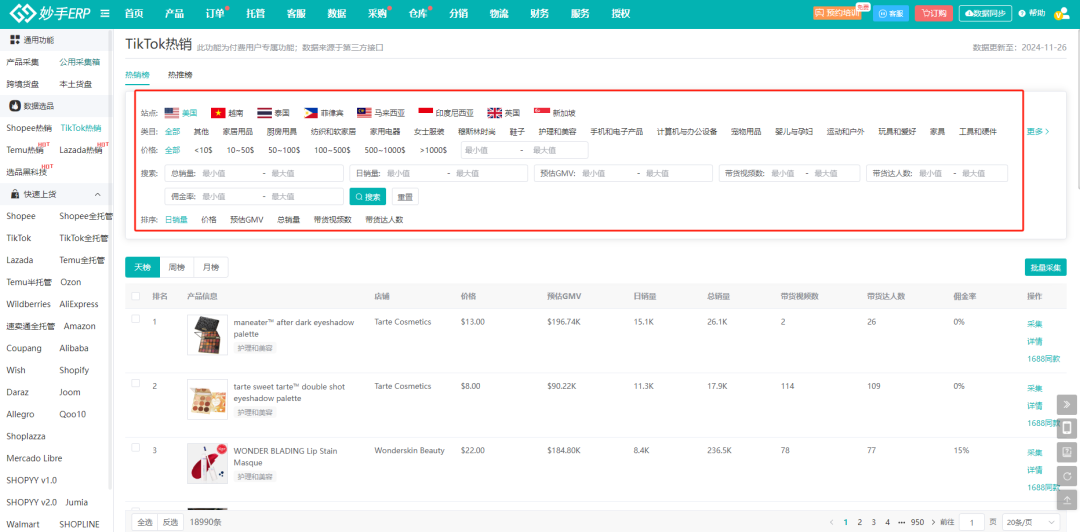
Task: Open the 仓库 top menu
Action: [418, 13]
